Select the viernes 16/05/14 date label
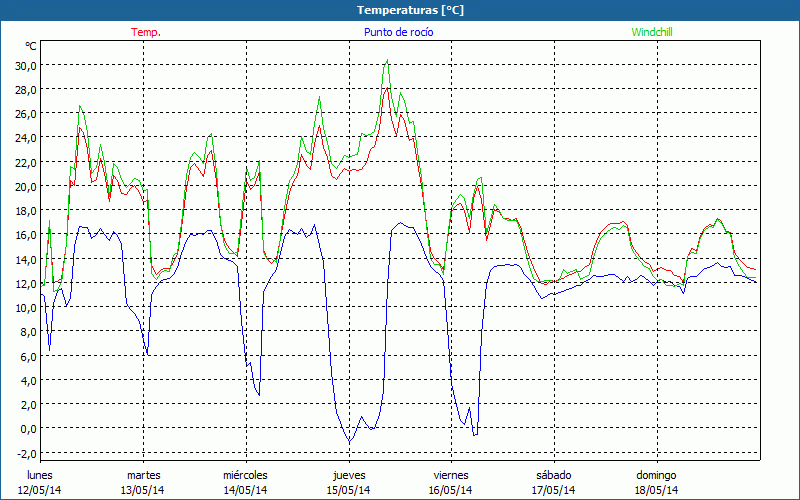 coord(451,482)
